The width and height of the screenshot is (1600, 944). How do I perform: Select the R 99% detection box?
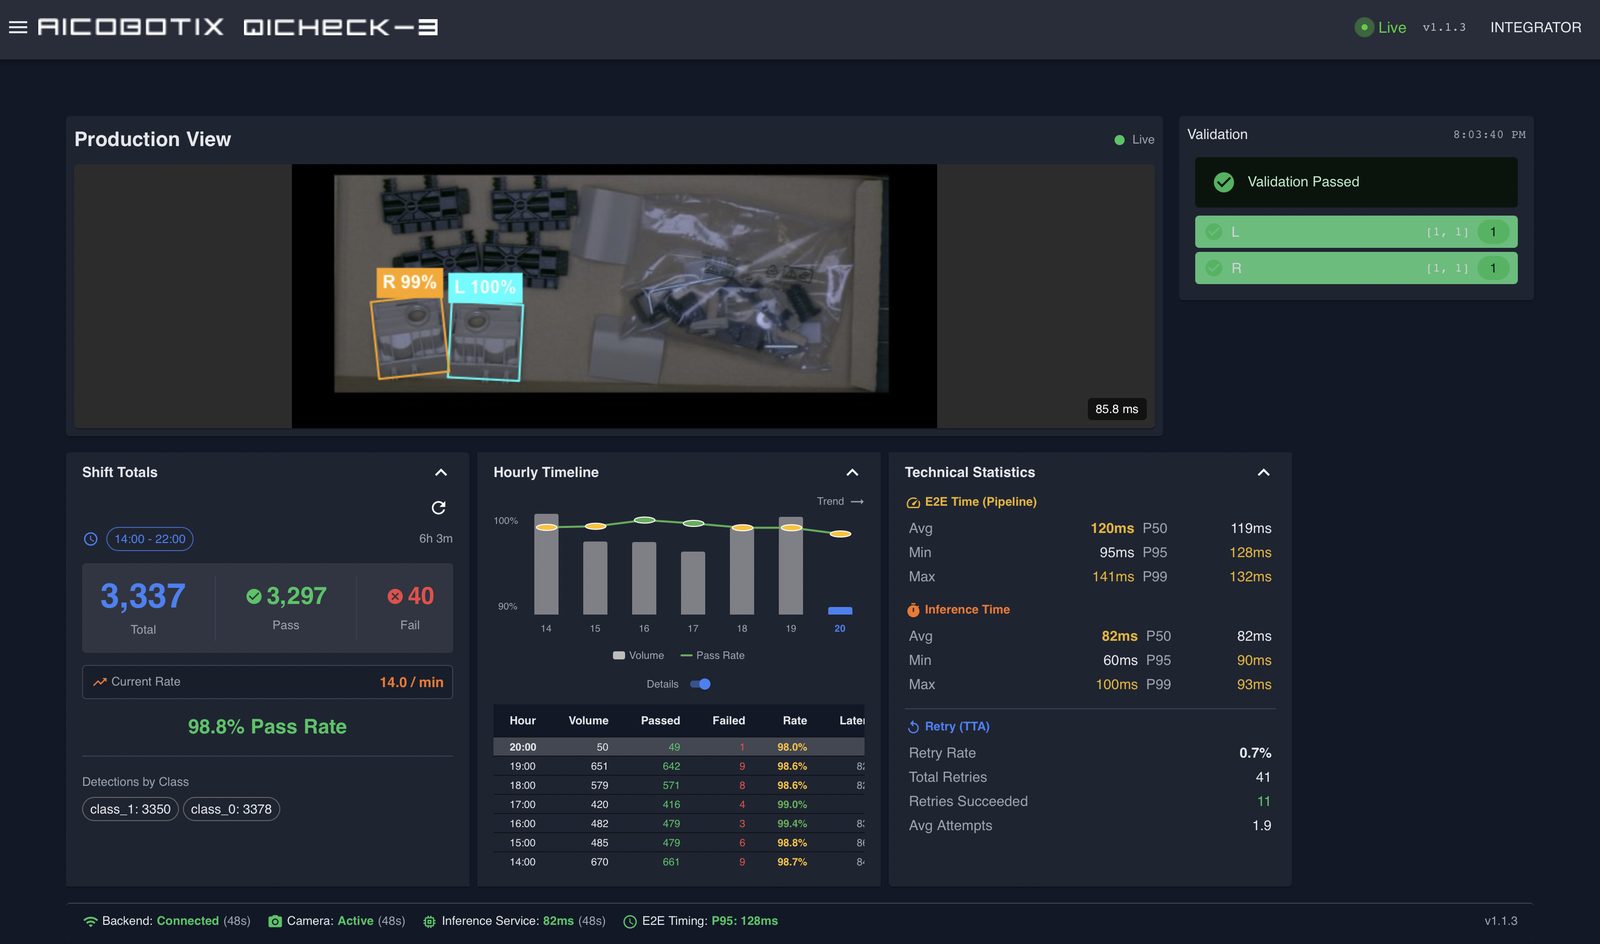pyautogui.click(x=409, y=338)
